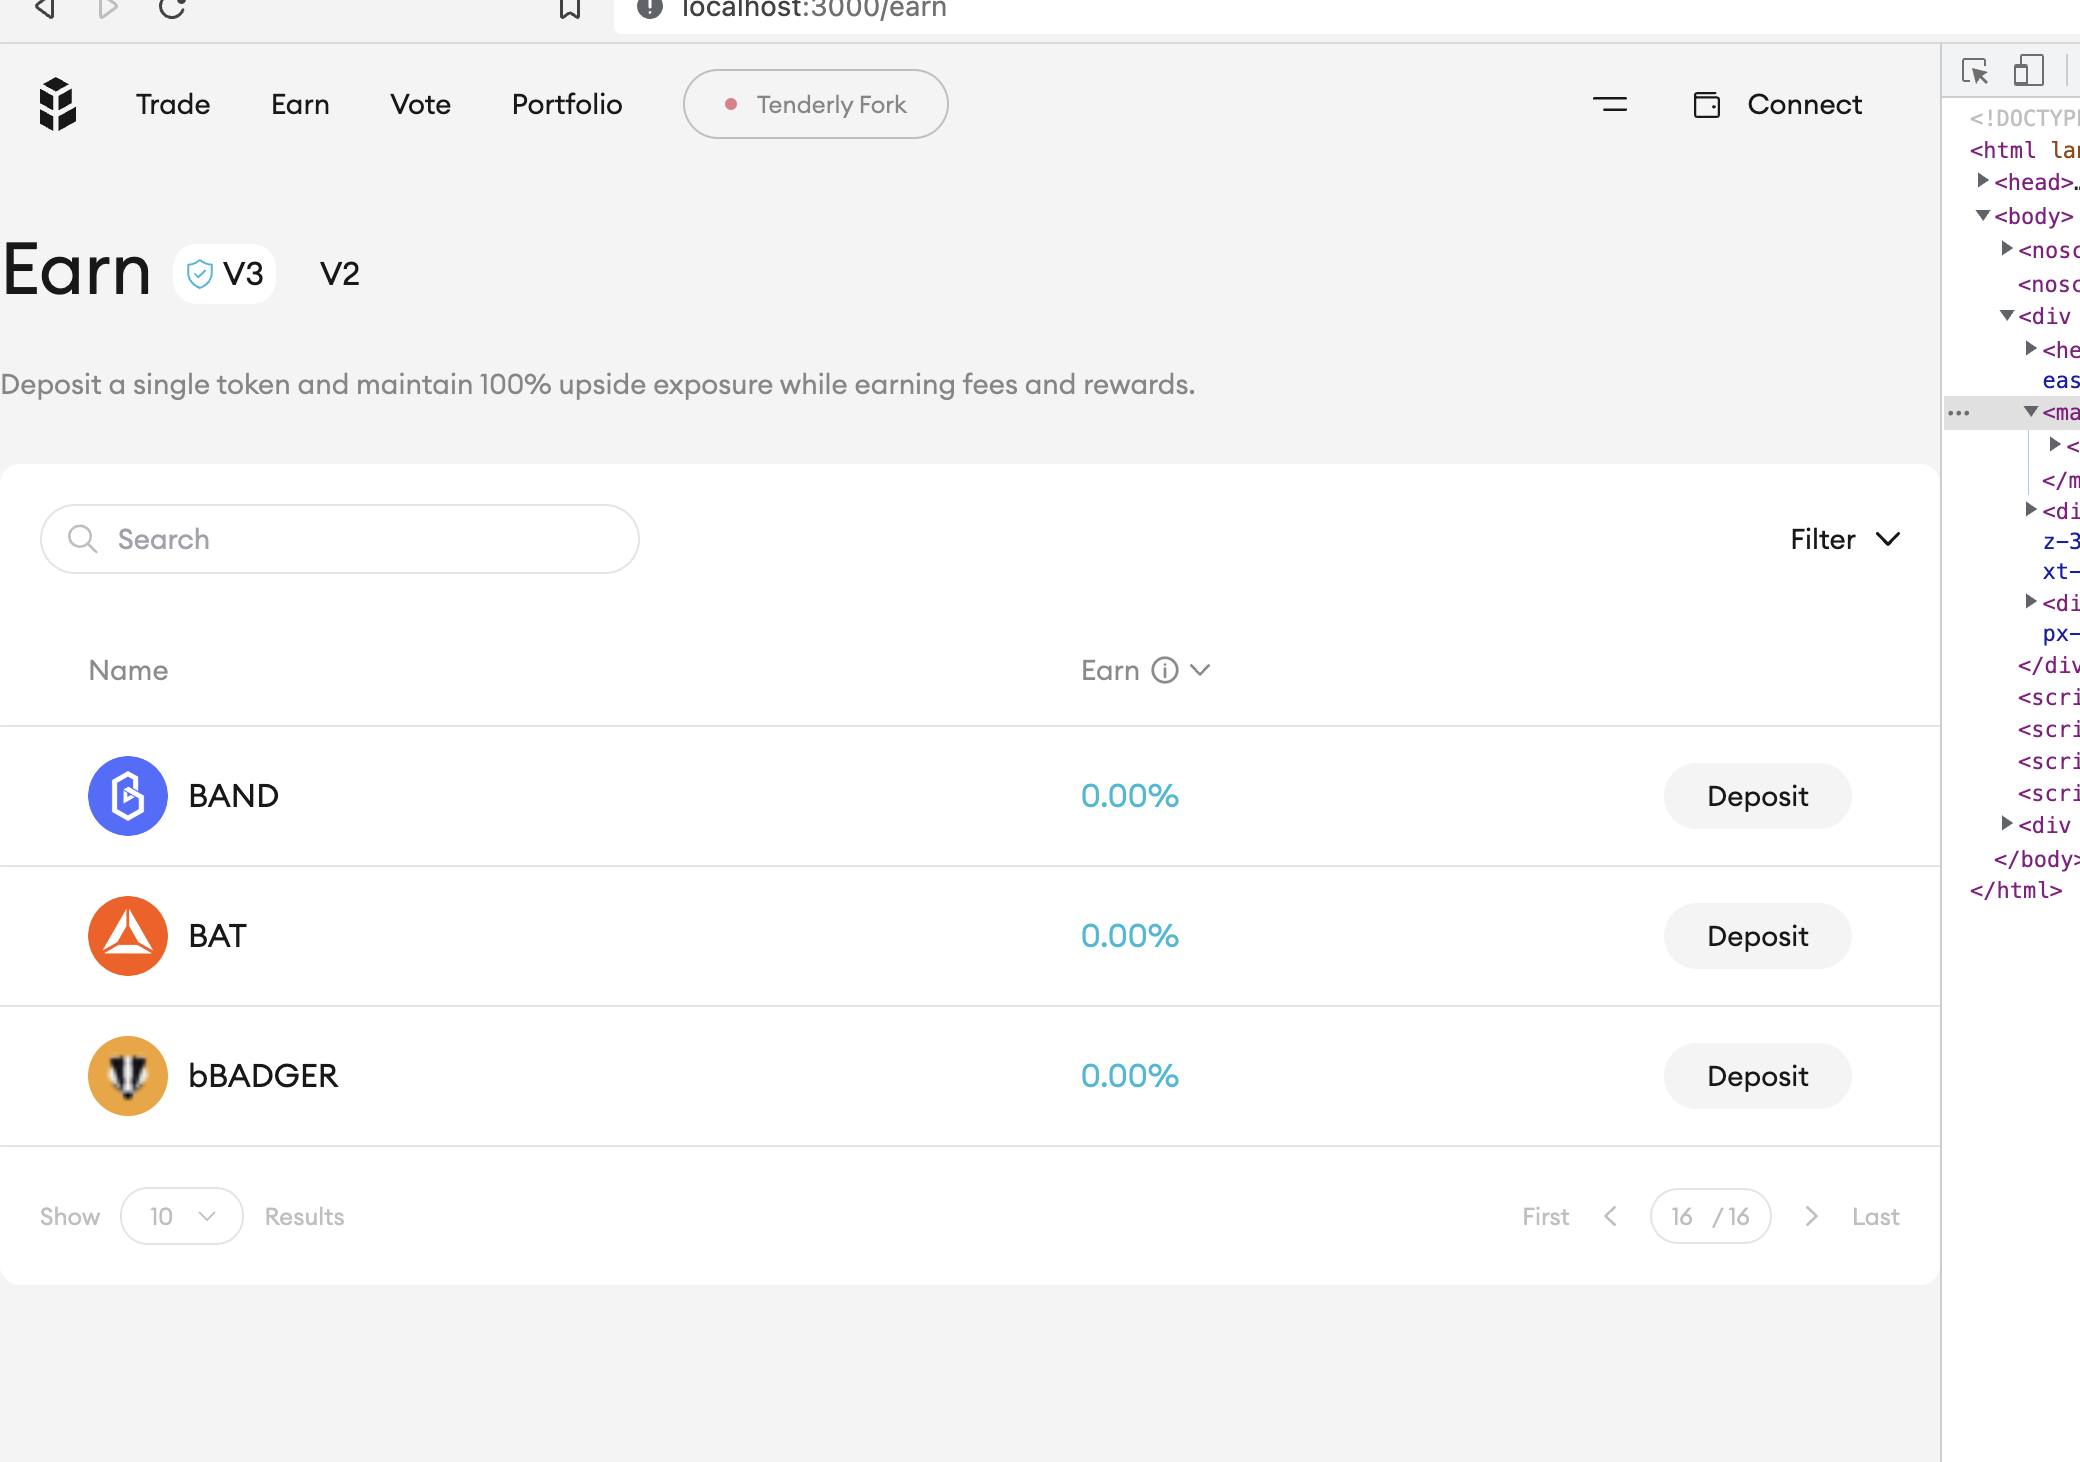Select the BAT token icon

click(127, 936)
